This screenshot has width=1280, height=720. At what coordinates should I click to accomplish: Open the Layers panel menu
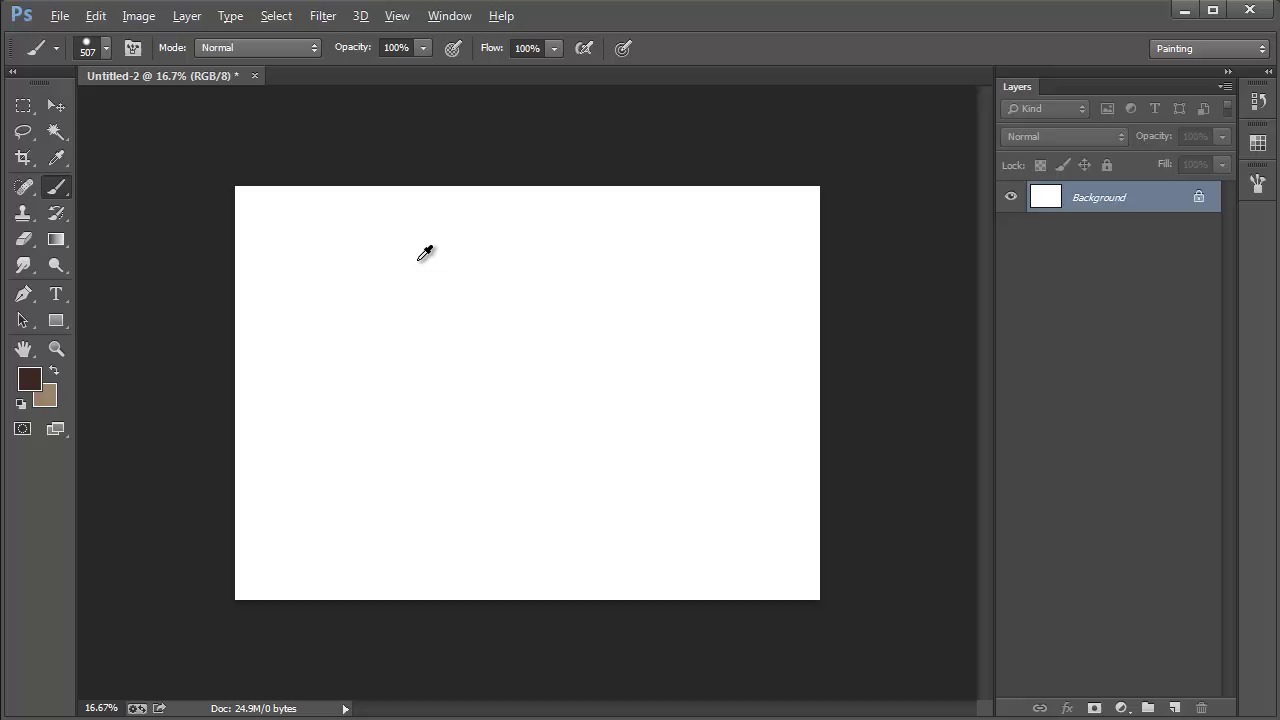(x=1225, y=87)
